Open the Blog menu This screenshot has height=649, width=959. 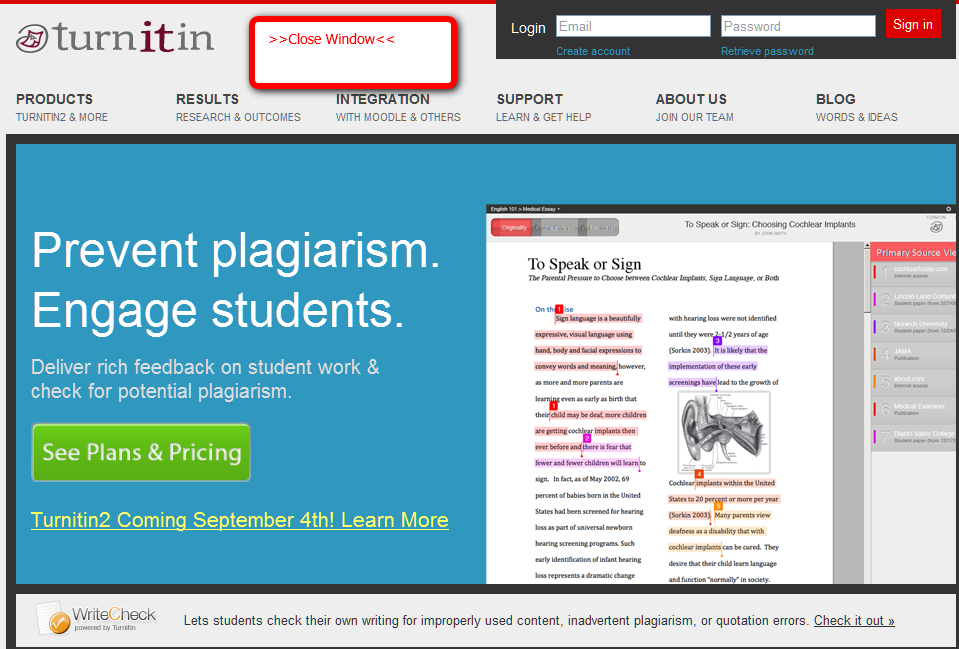pos(857,108)
